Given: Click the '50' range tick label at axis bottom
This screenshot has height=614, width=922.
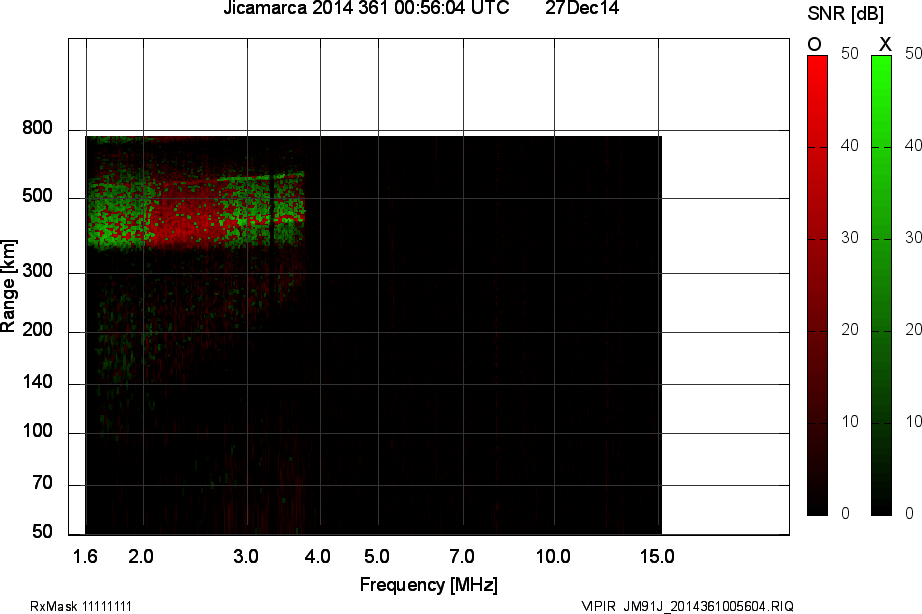Looking at the screenshot, I should click(x=42, y=532).
